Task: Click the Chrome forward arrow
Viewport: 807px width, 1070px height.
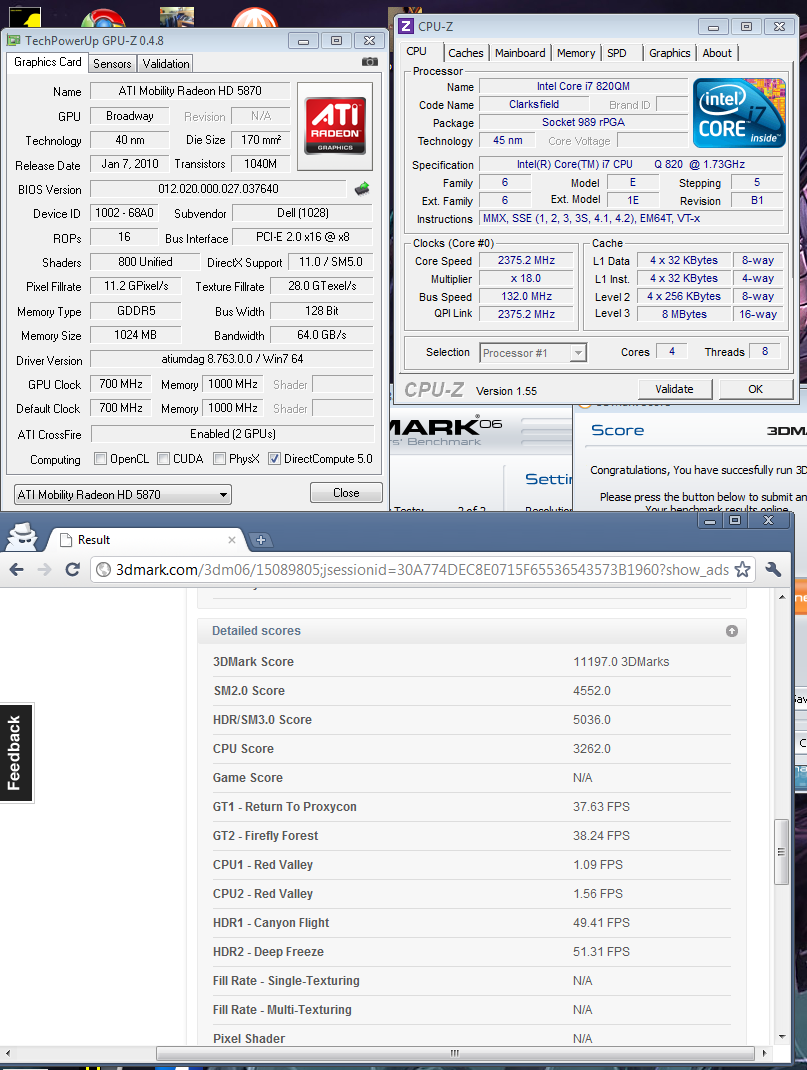Action: point(44,569)
